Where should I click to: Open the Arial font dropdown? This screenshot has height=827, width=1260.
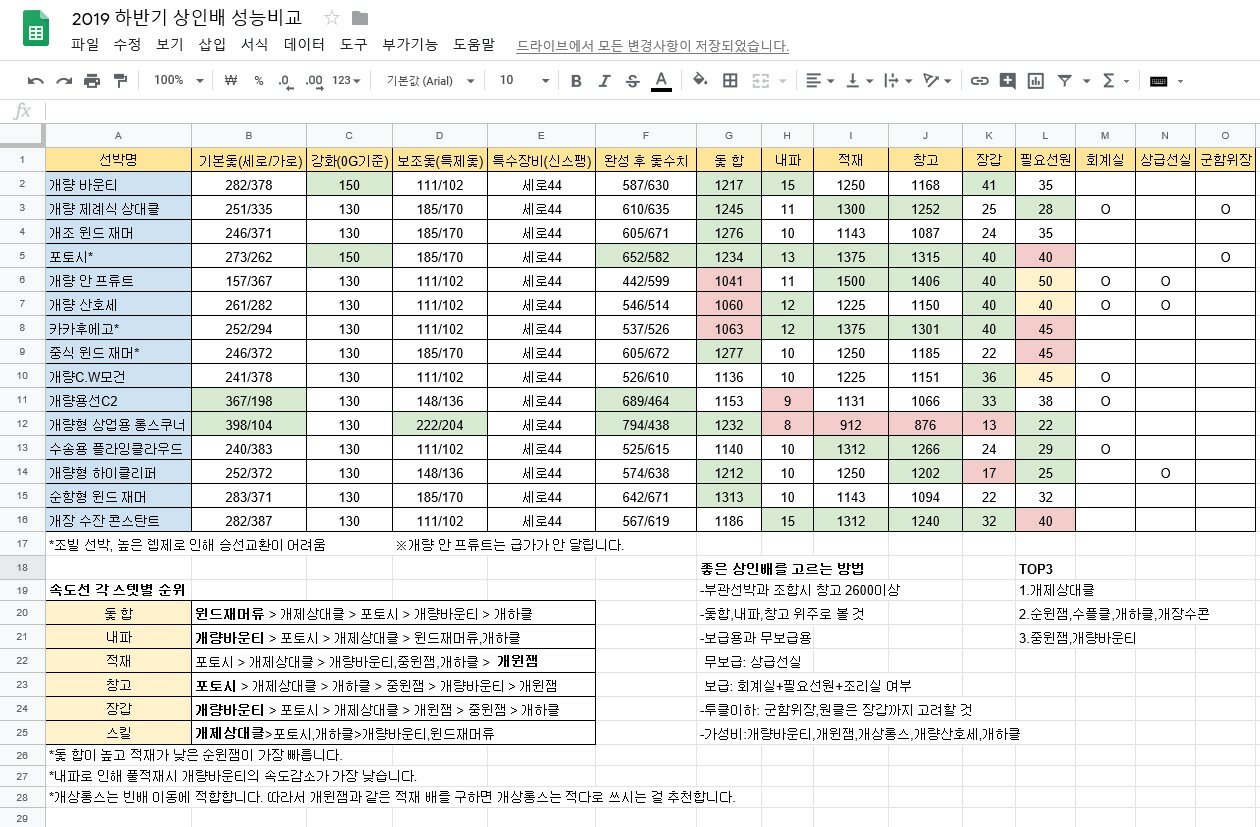point(430,81)
